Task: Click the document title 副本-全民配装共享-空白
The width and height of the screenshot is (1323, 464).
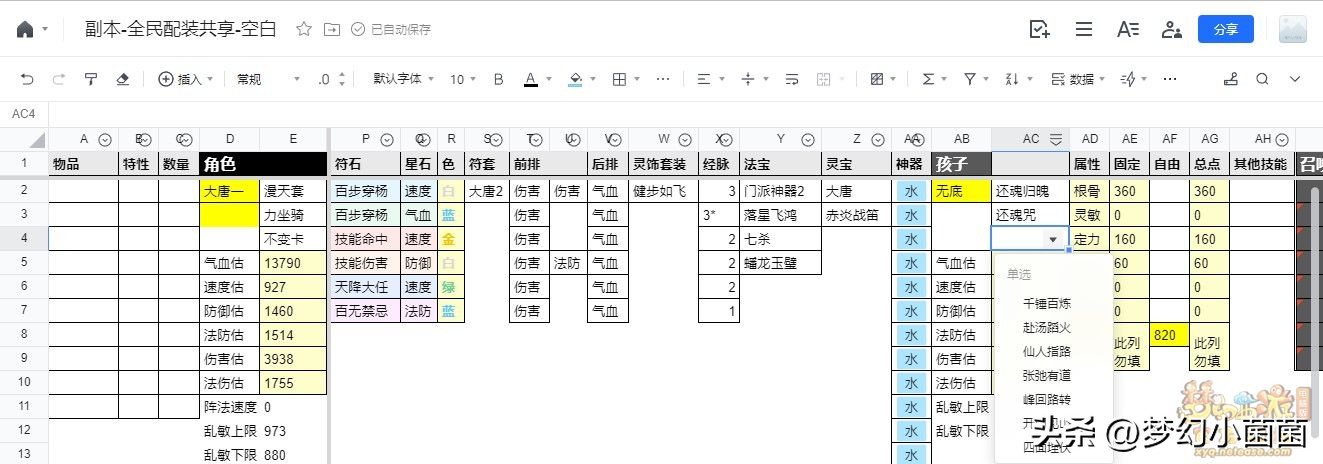Action: point(182,29)
